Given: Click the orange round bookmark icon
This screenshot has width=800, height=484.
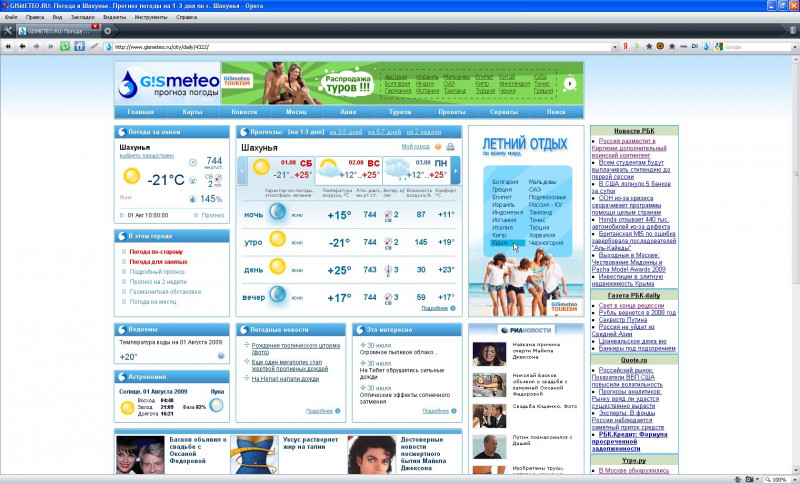Looking at the screenshot, I should (x=660, y=46).
